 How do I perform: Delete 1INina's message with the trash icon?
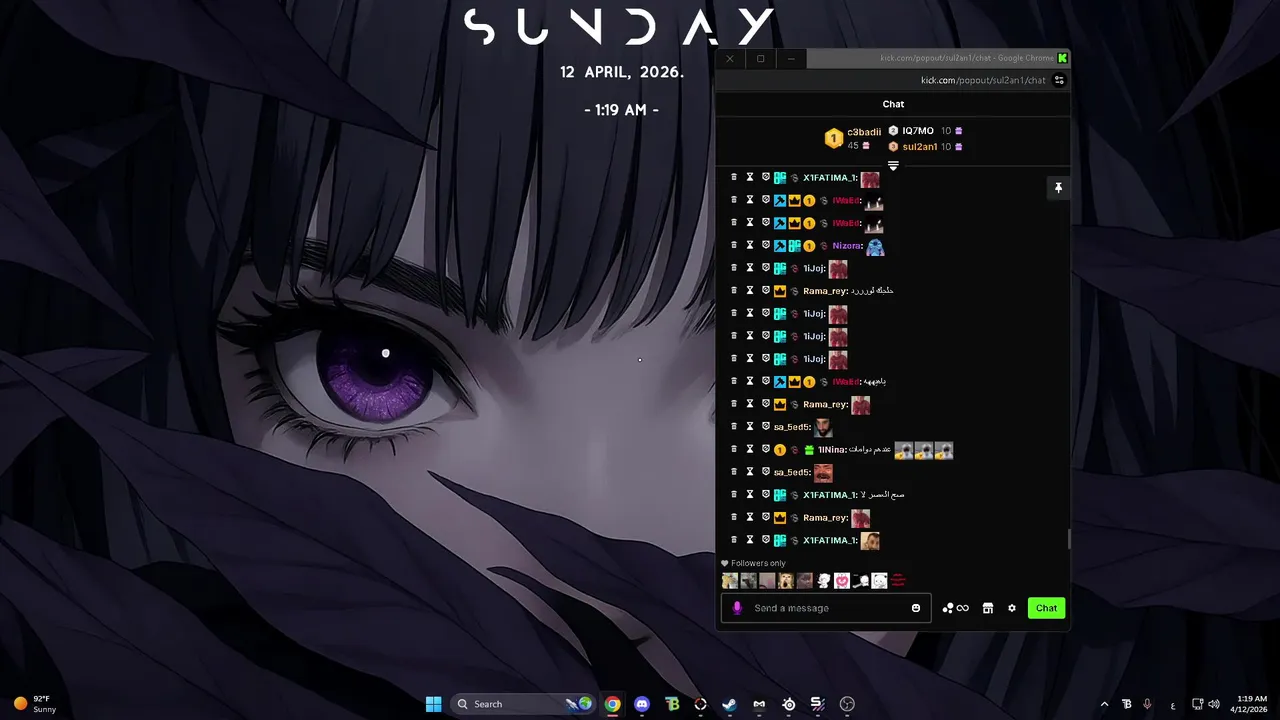pyautogui.click(x=734, y=449)
